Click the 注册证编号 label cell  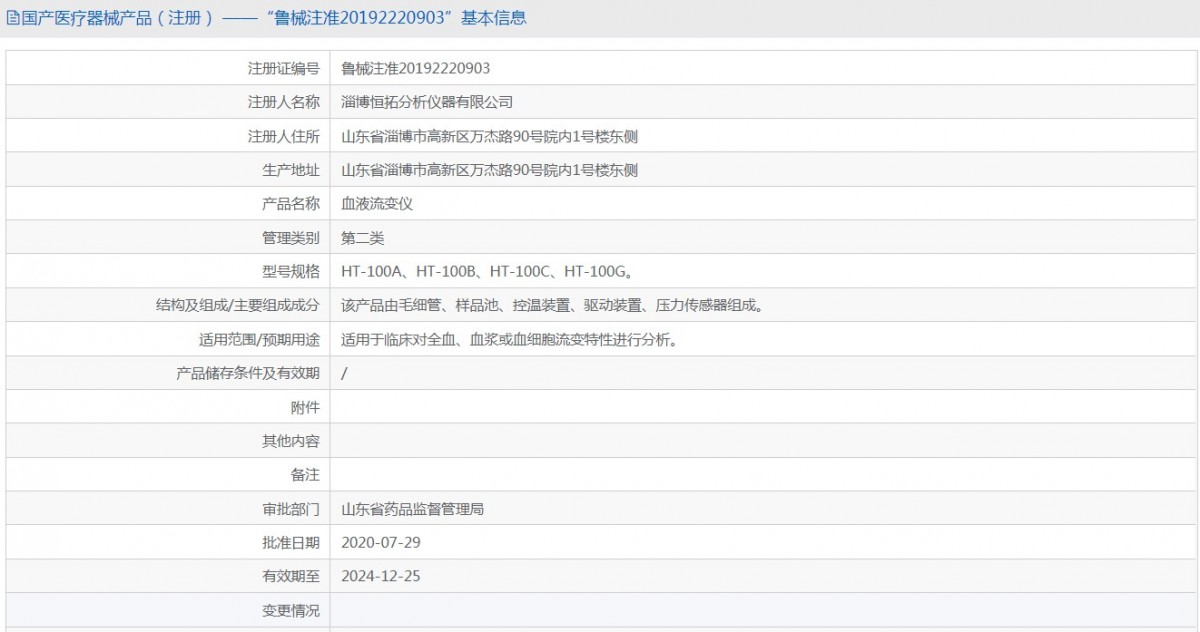click(284, 68)
